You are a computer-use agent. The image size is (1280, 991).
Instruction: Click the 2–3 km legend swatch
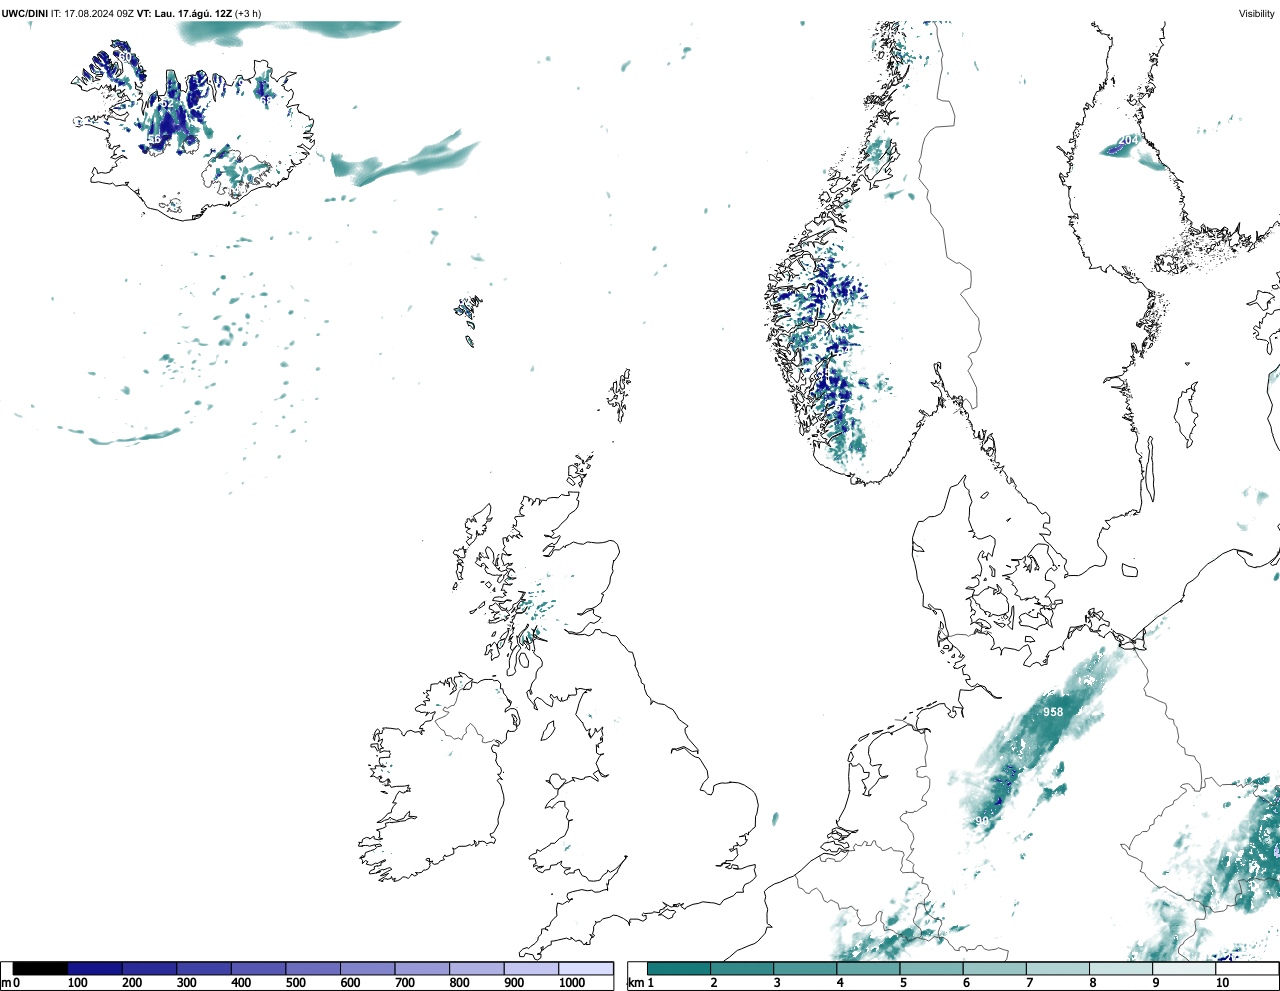coord(742,968)
